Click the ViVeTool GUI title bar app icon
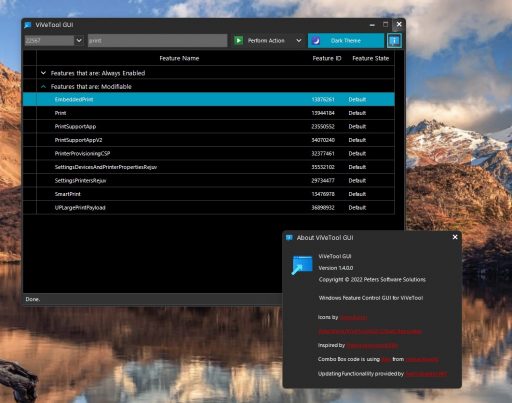 coord(28,25)
